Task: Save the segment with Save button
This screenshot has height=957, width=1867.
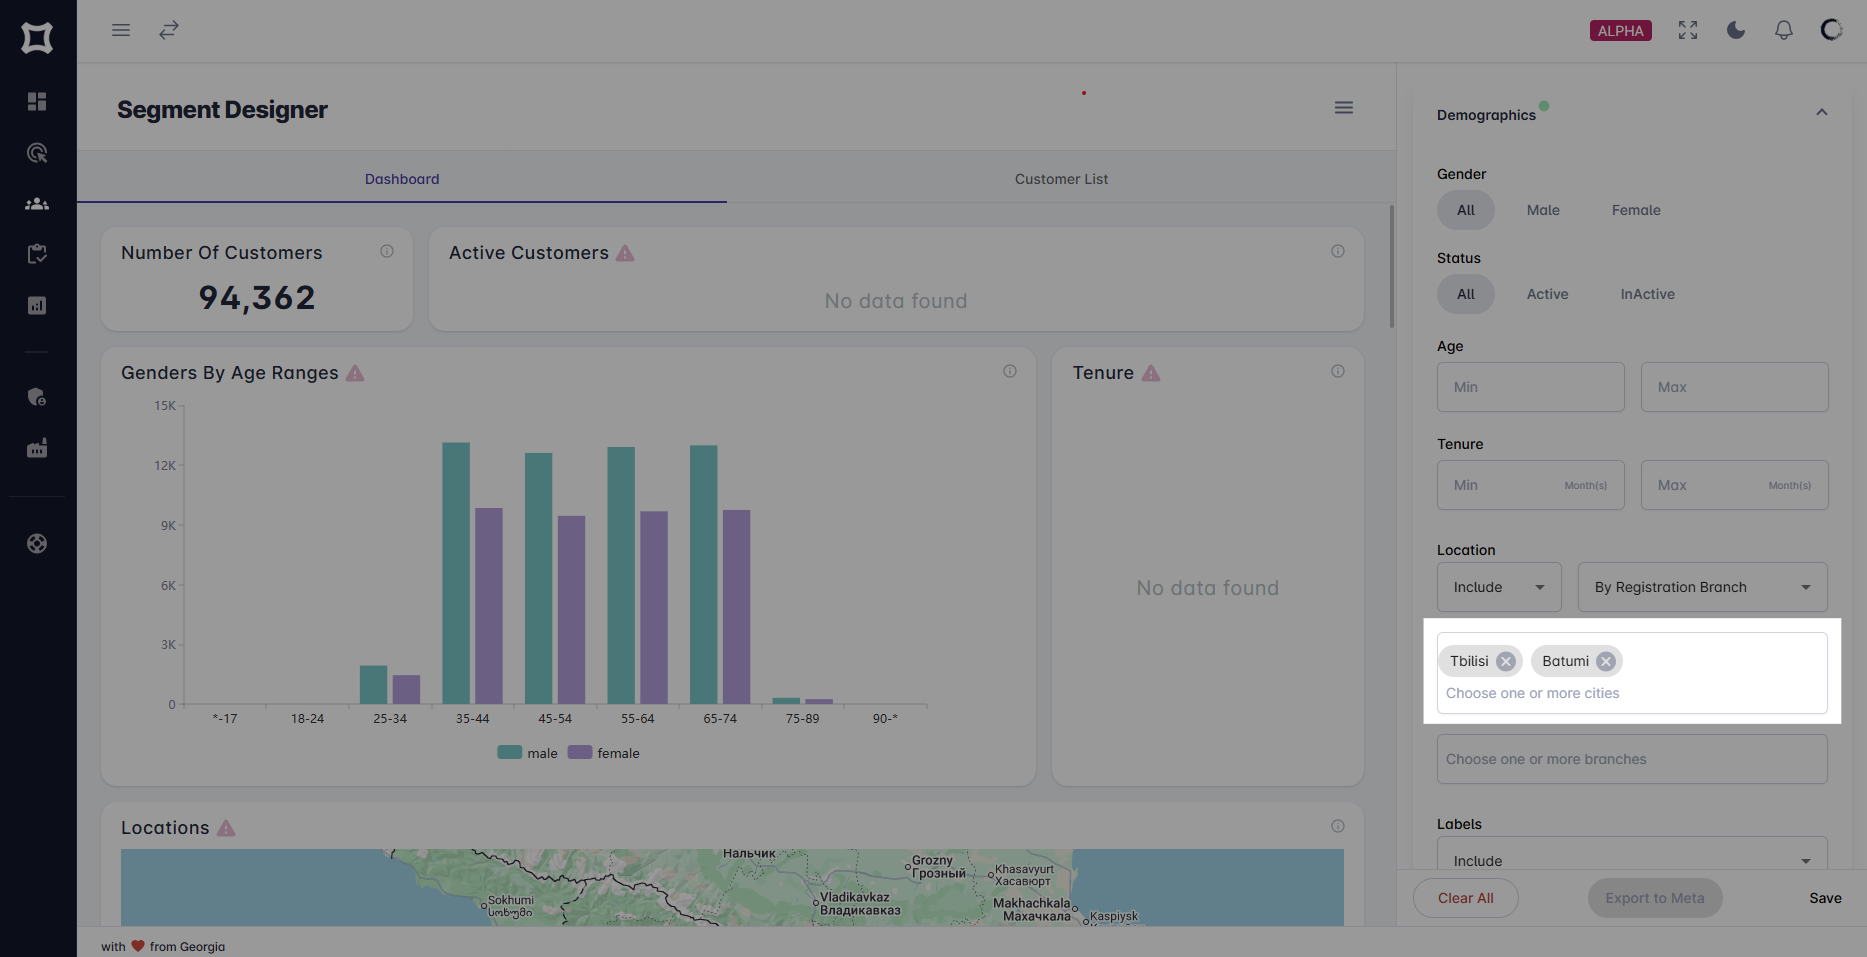Action: point(1825,897)
